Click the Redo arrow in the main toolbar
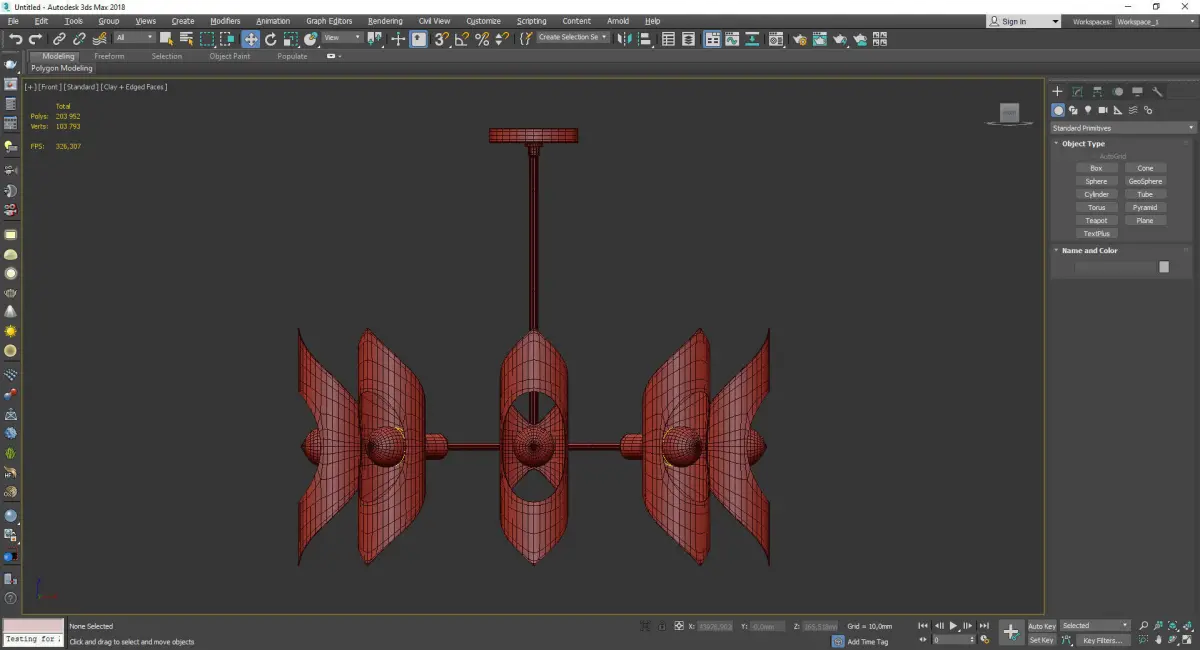Image resolution: width=1200 pixels, height=650 pixels. 35,39
